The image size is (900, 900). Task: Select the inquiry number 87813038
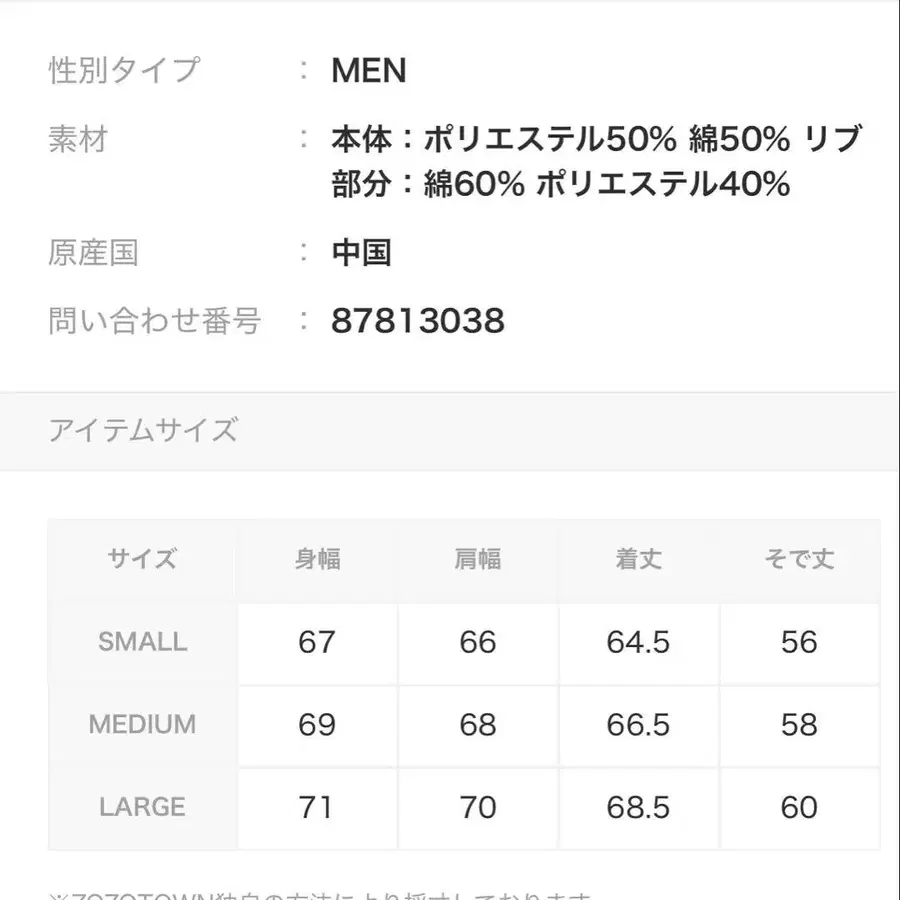tap(418, 321)
